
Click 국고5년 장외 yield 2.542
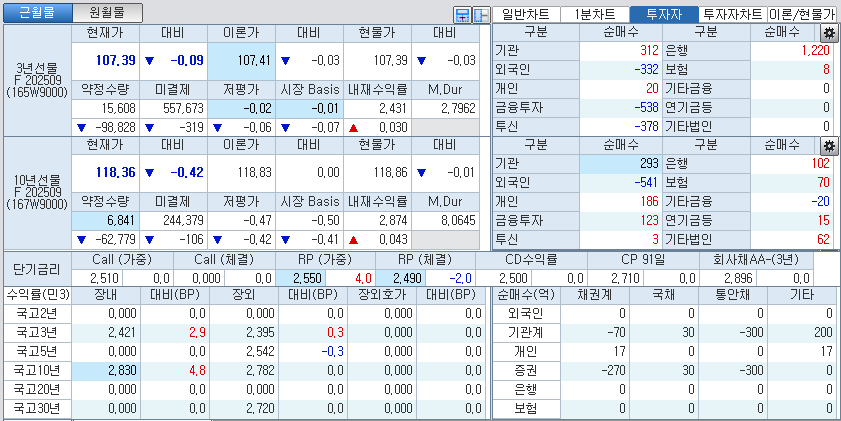pyautogui.click(x=260, y=351)
